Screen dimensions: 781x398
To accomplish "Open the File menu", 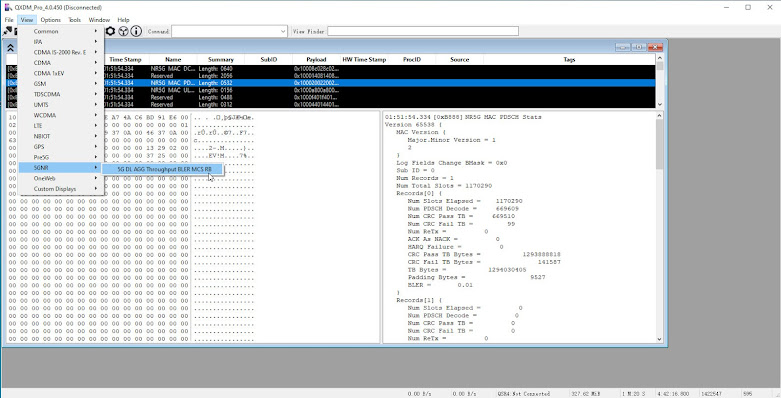I will [9, 20].
